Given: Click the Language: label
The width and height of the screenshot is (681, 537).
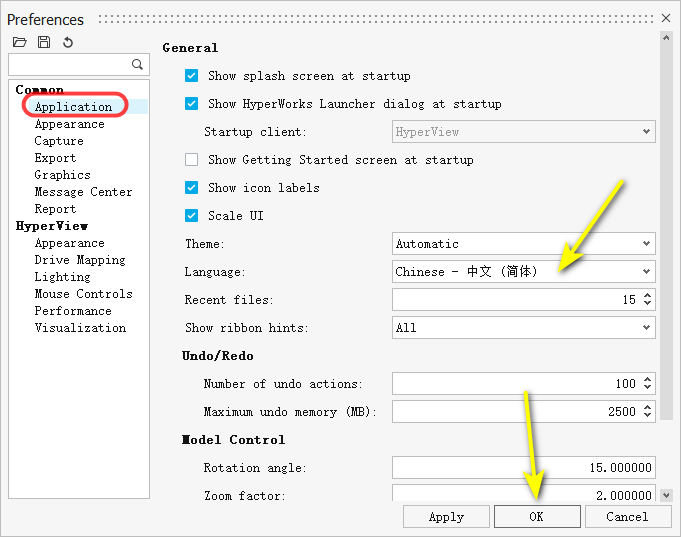Looking at the screenshot, I should pyautogui.click(x=215, y=272).
